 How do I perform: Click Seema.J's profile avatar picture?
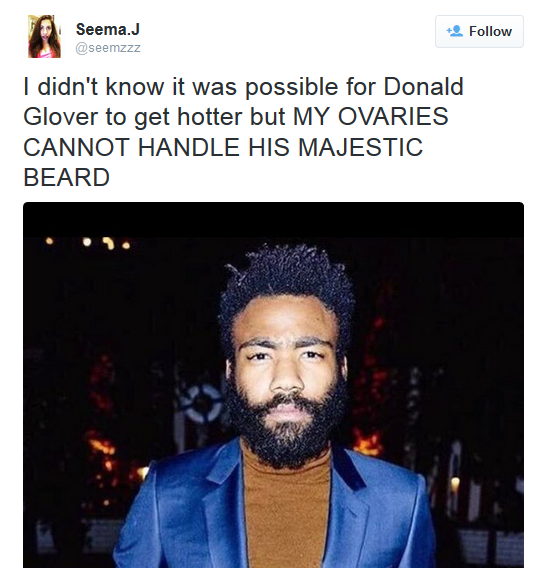44,36
